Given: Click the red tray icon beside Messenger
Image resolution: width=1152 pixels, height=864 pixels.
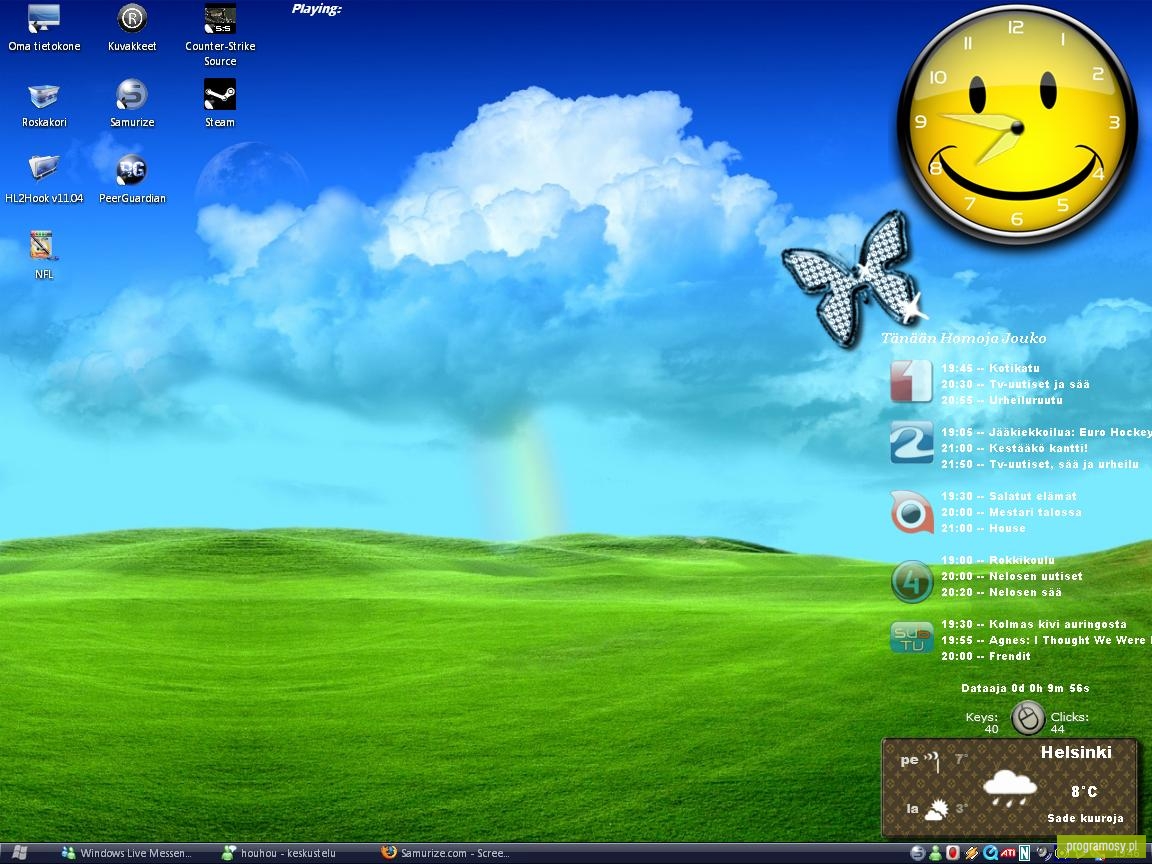Looking at the screenshot, I should (953, 853).
